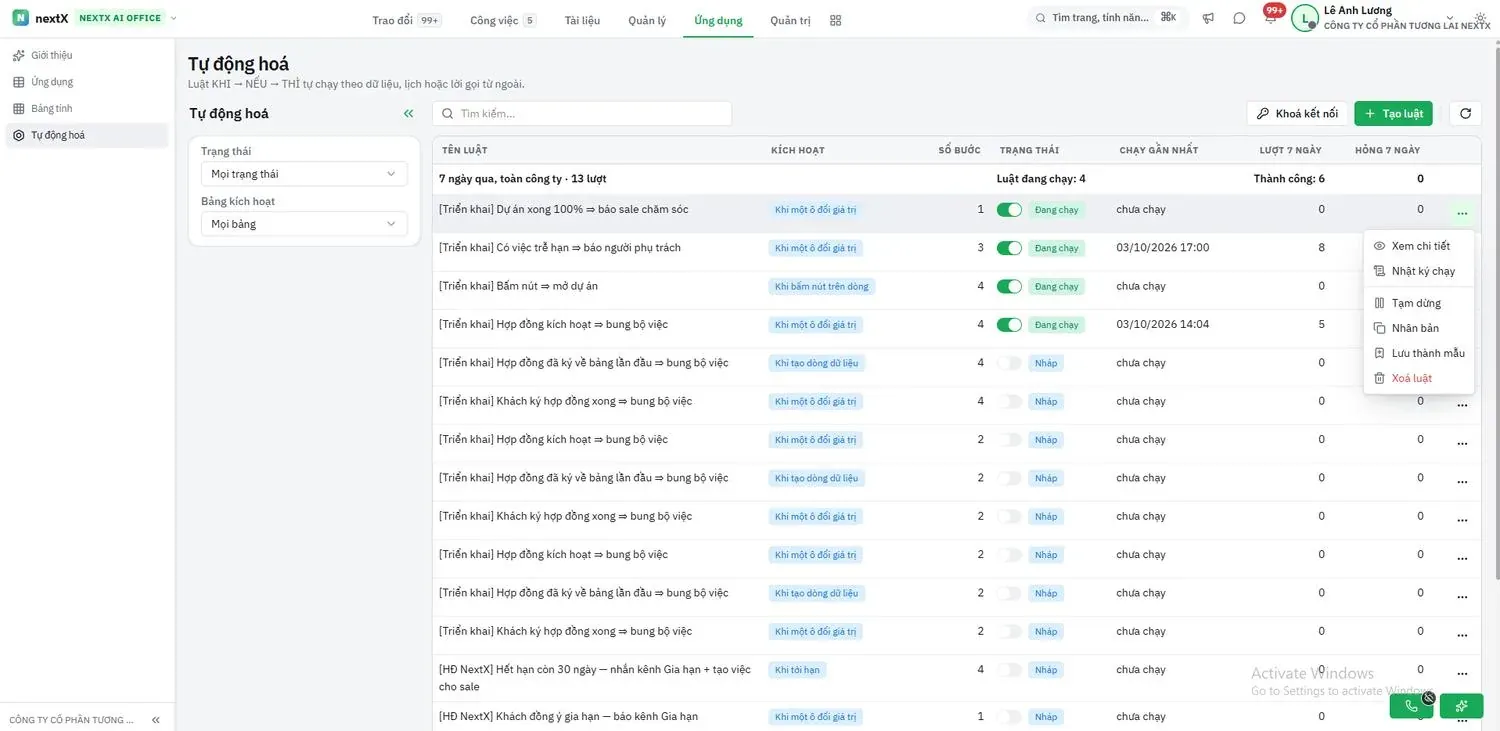The width and height of the screenshot is (1500, 731).
Task: Switch to the Trao đổi tab
Action: [406, 20]
